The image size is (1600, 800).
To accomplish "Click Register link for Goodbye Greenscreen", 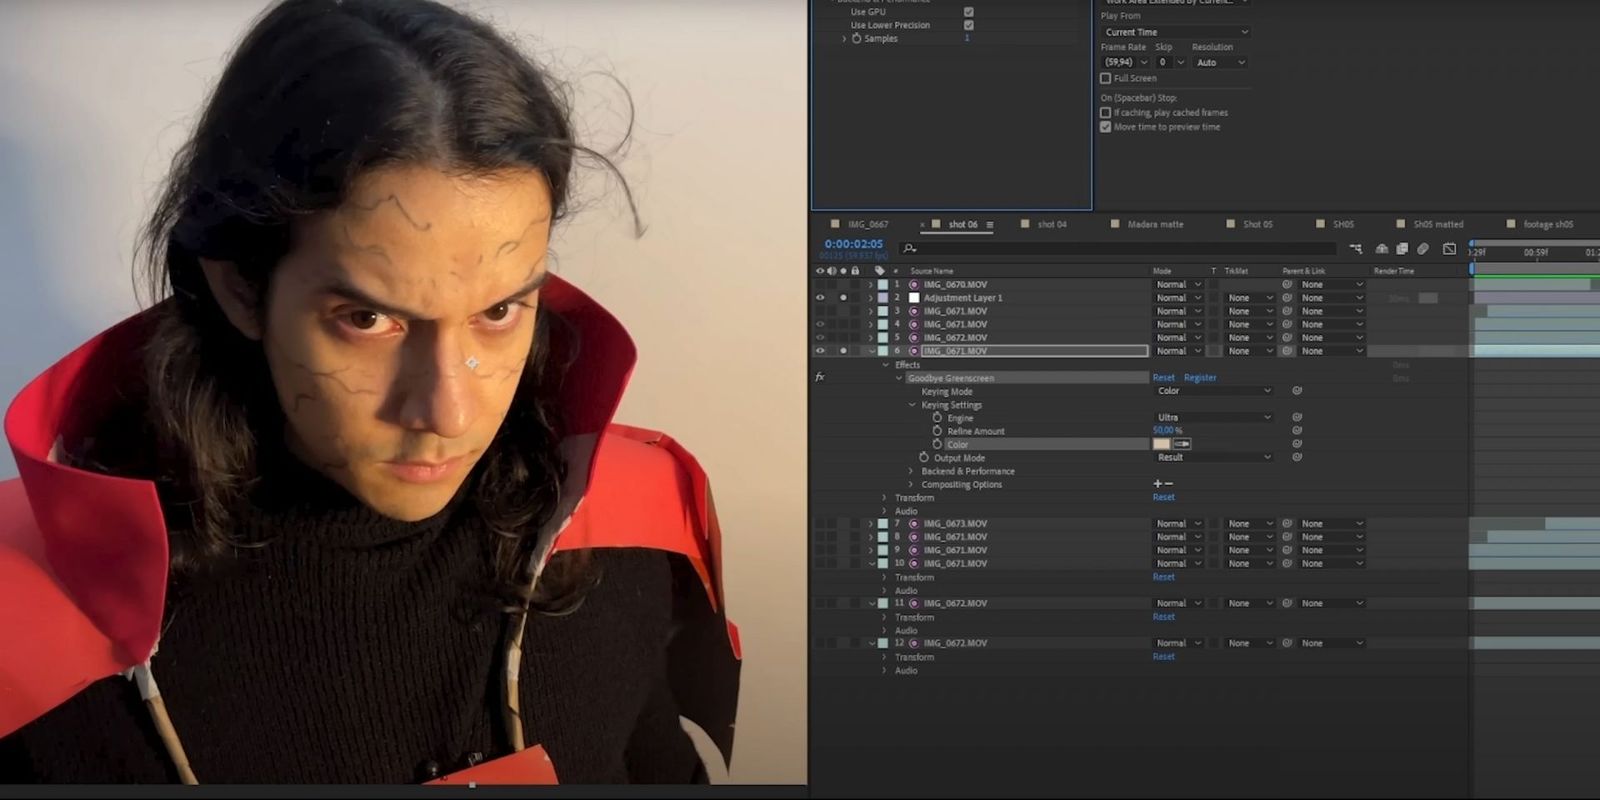I will (x=1199, y=378).
